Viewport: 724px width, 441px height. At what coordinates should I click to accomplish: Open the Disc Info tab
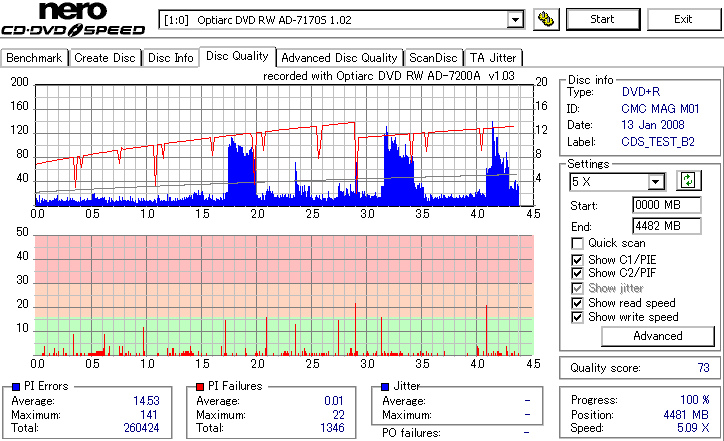(170, 58)
